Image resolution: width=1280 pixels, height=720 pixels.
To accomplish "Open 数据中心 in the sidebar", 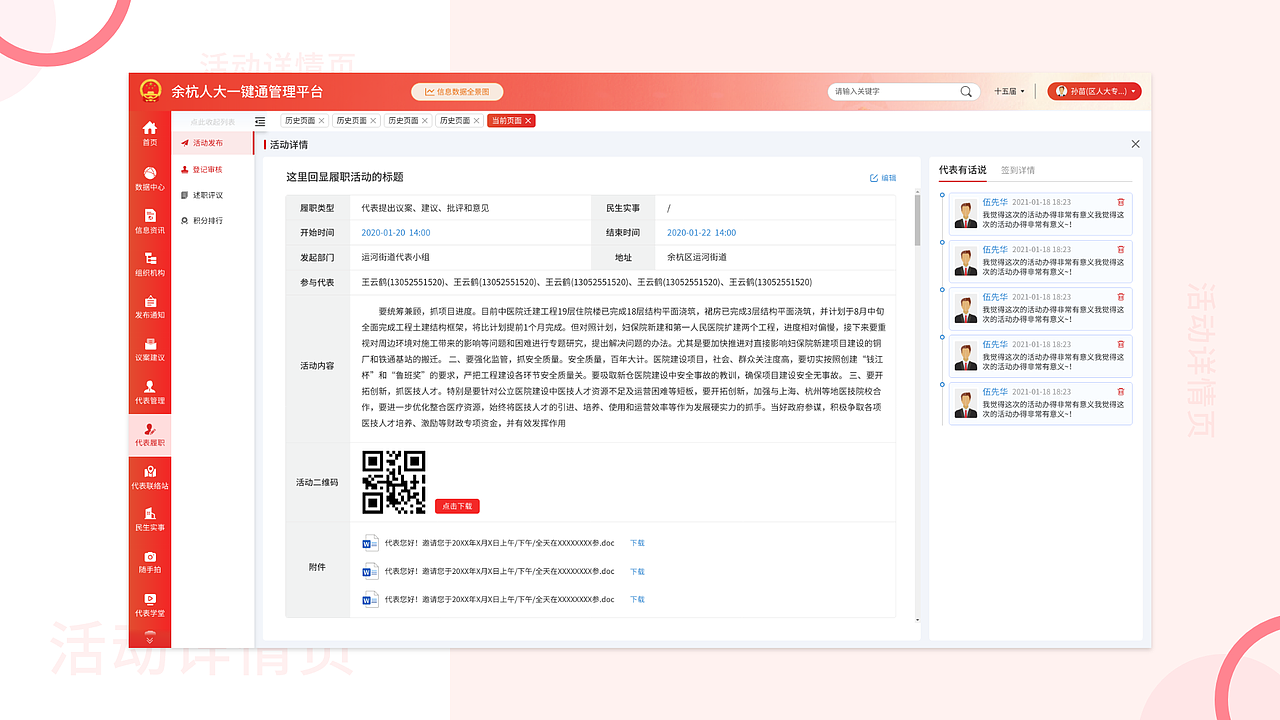I will (150, 179).
